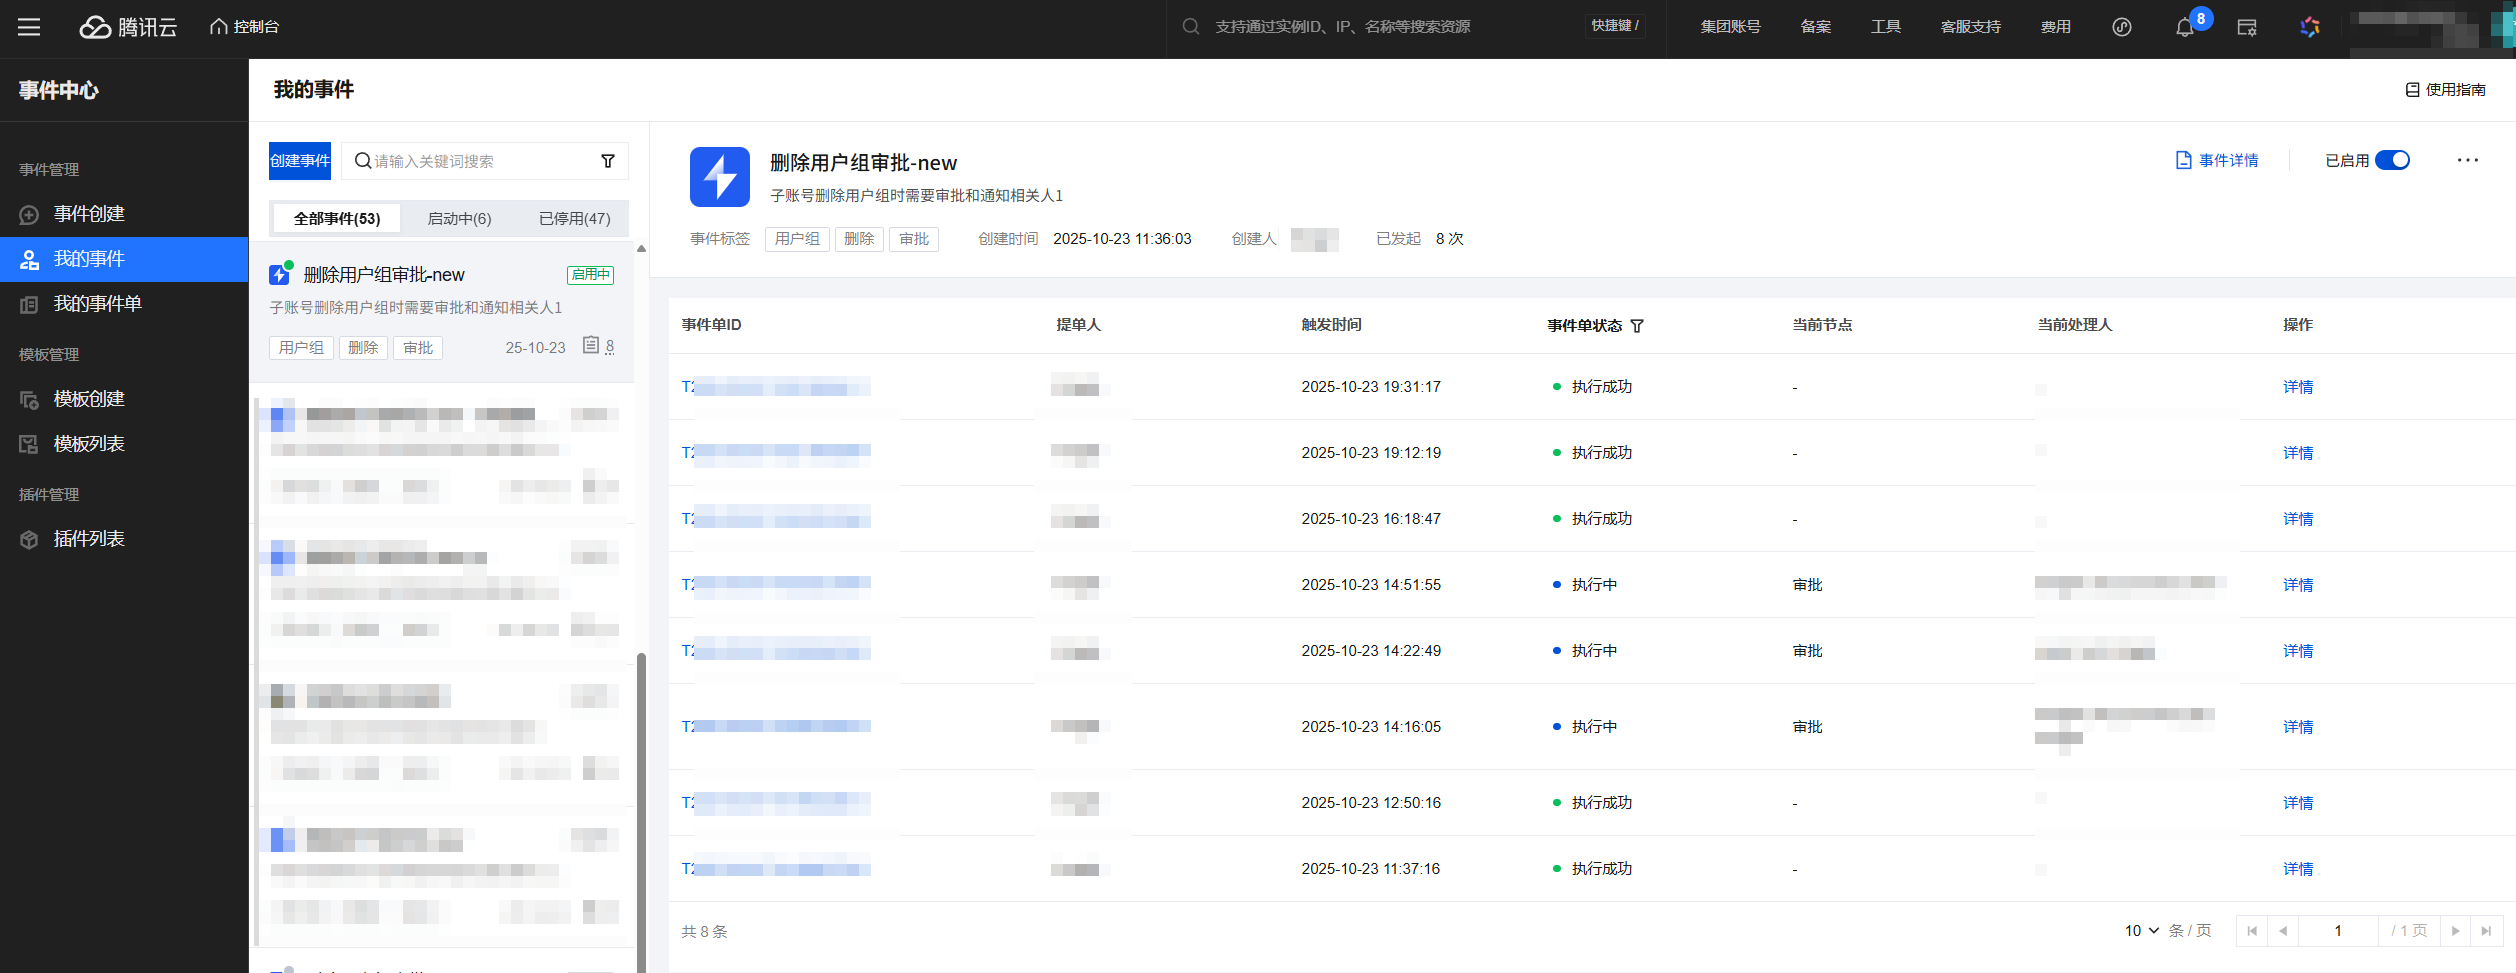Click the filter icon beside 事件单状态

(1637, 326)
